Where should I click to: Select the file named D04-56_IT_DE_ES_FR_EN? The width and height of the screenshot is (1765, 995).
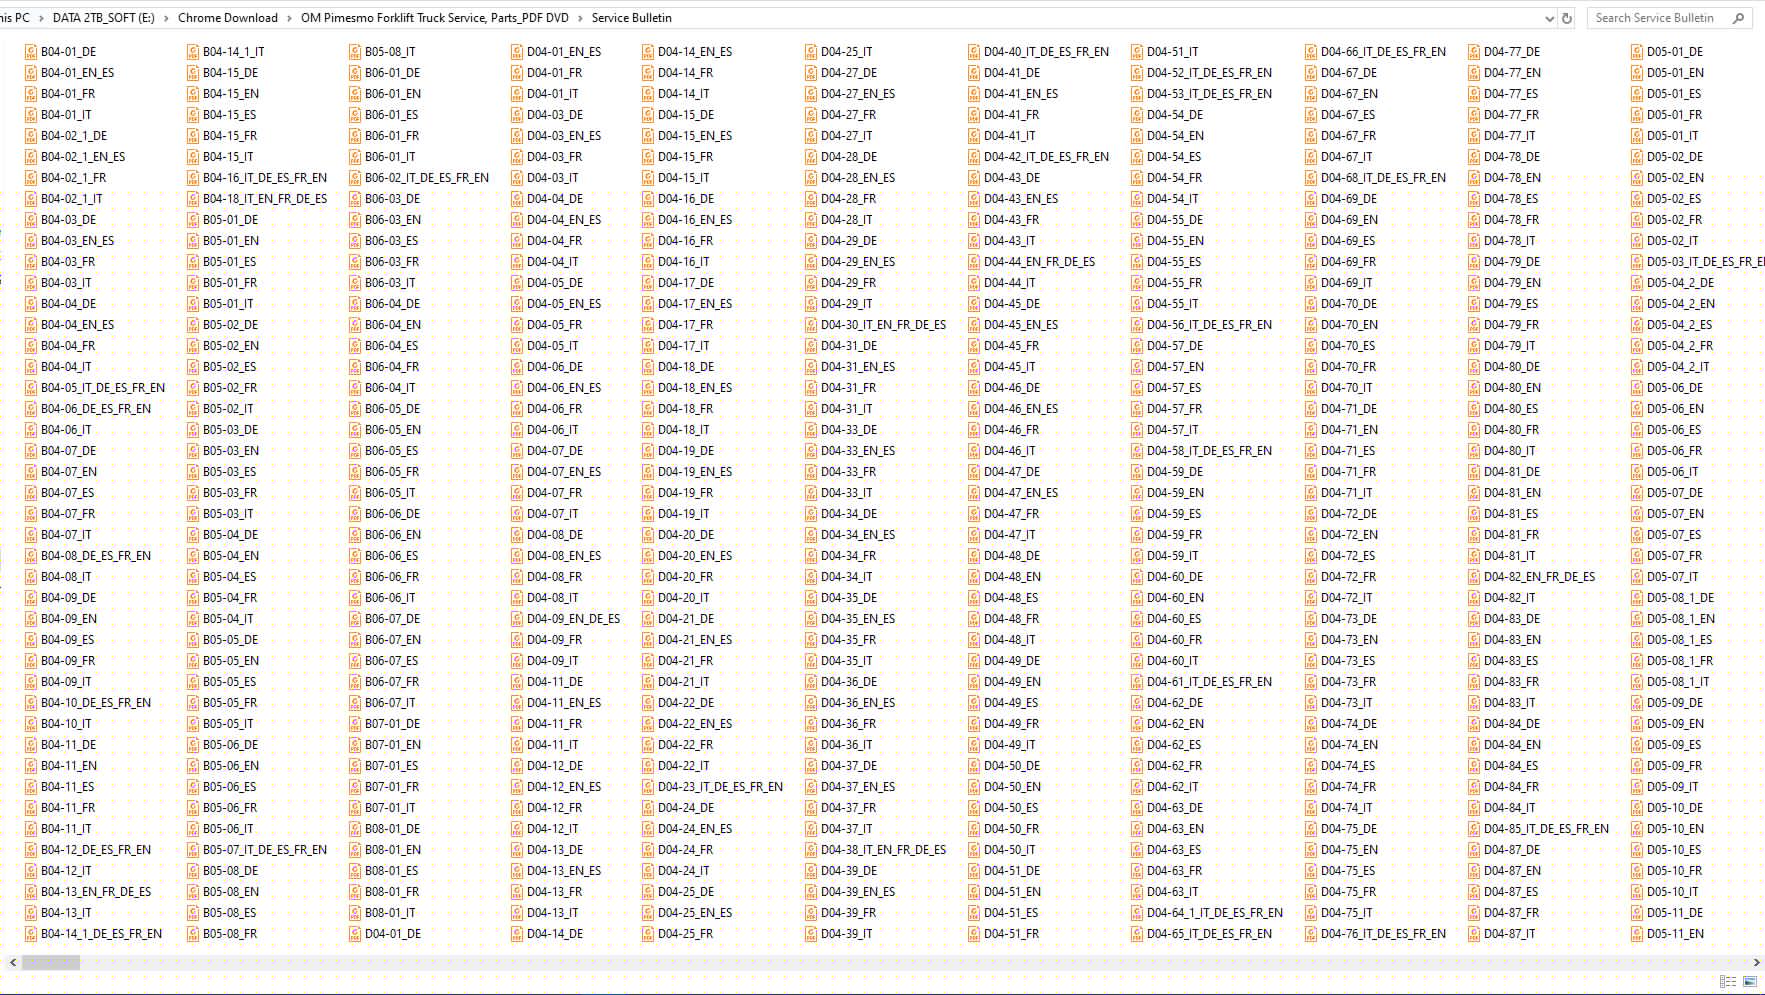pyautogui.click(x=1210, y=325)
